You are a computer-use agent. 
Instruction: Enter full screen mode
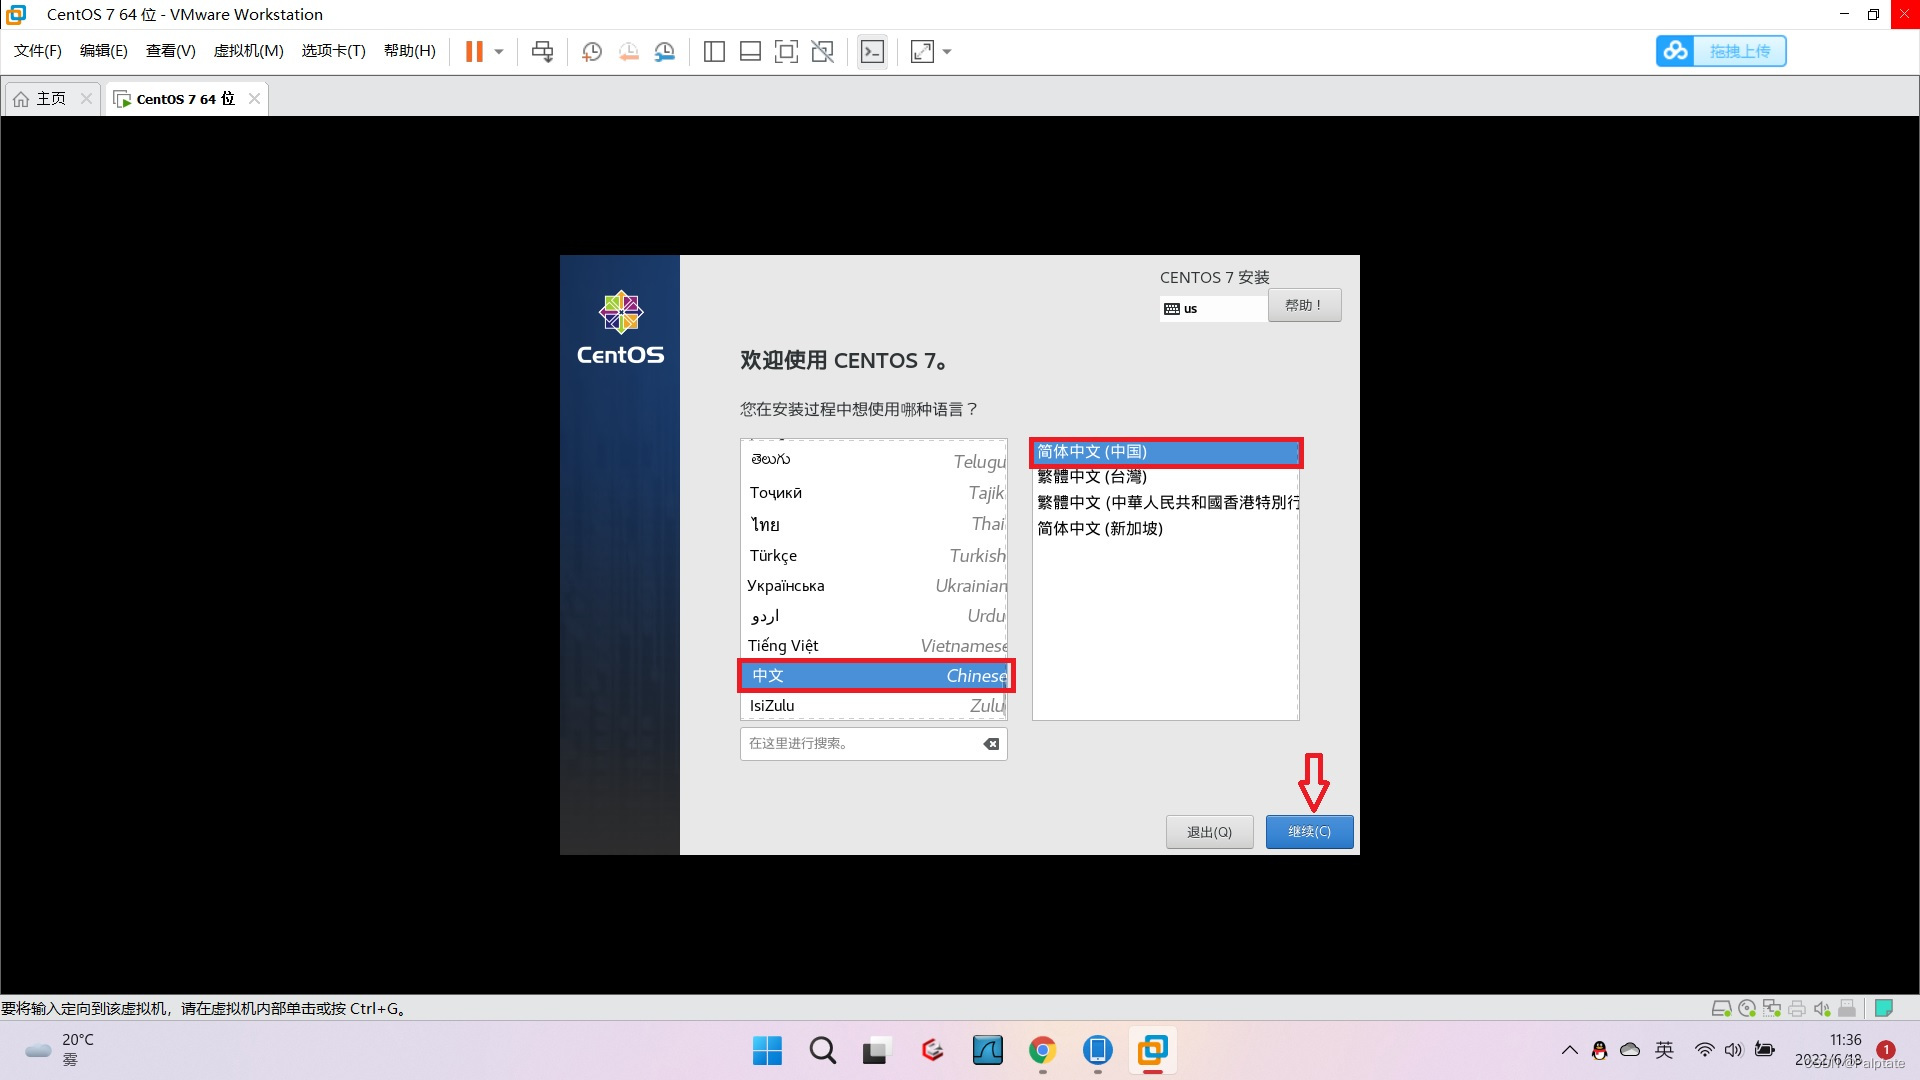pos(787,52)
